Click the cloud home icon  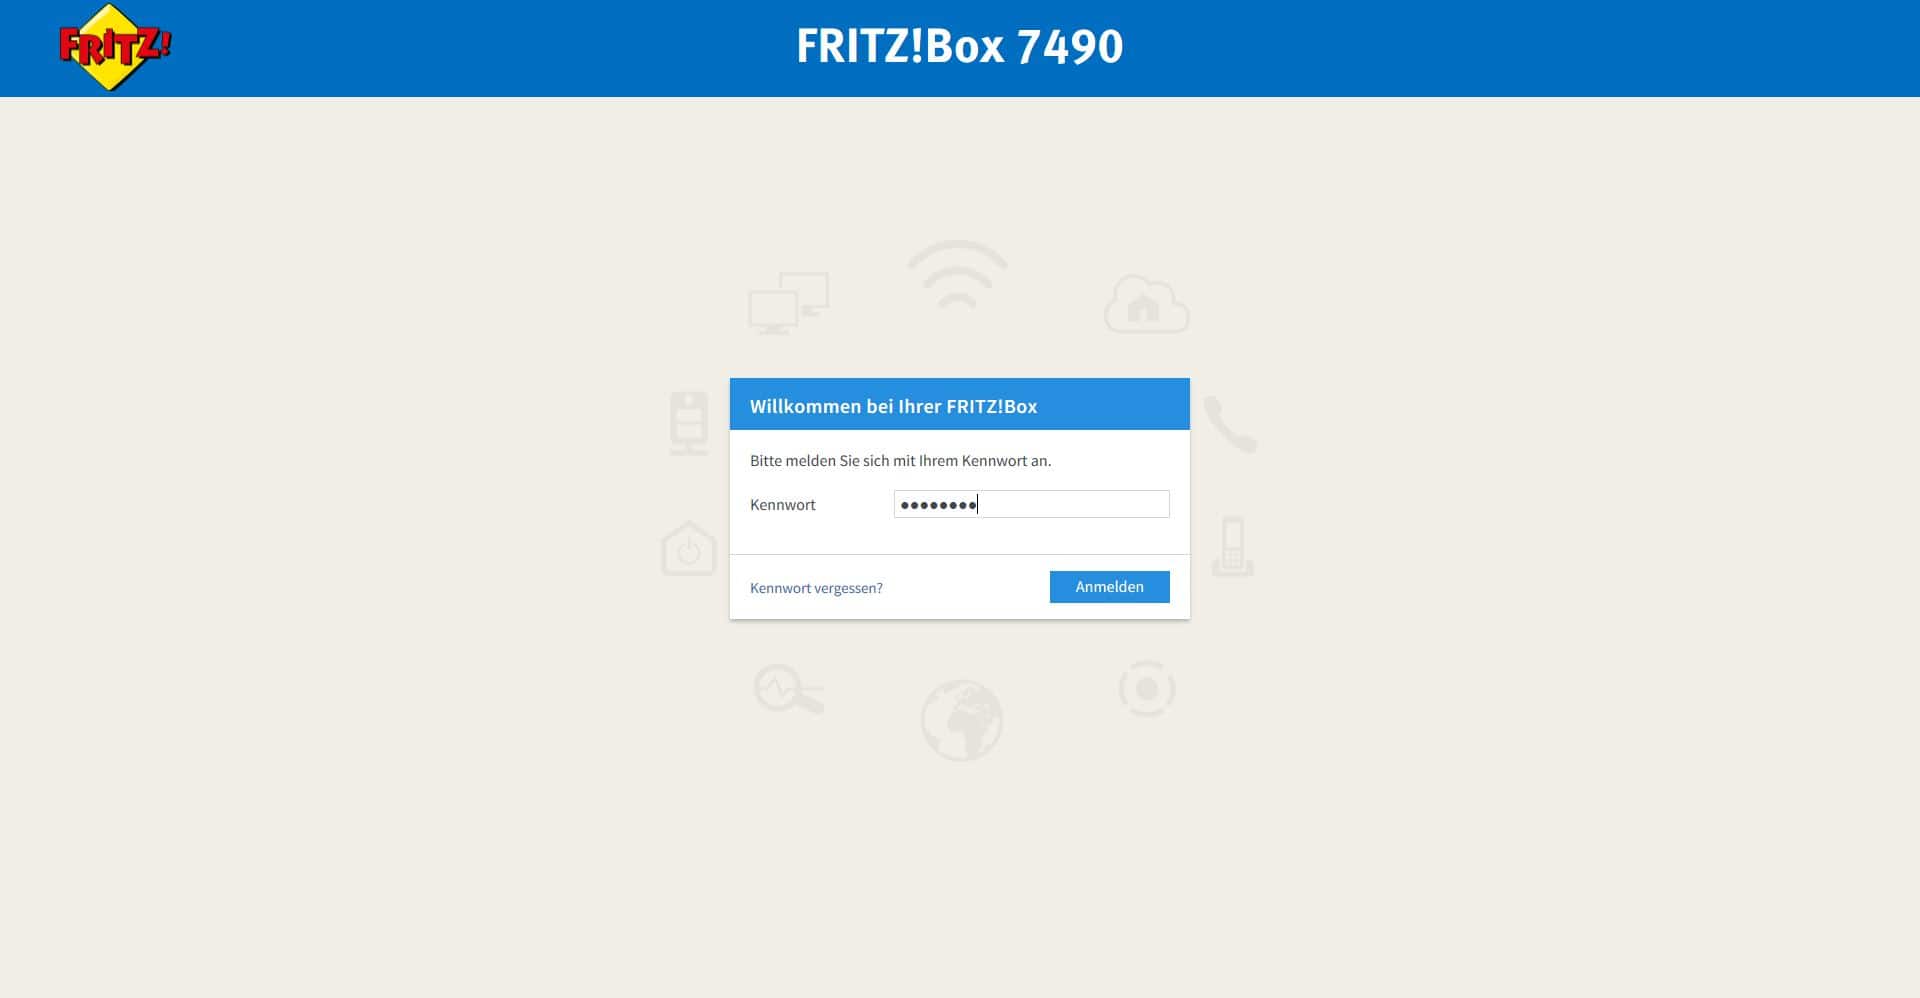tap(1146, 303)
